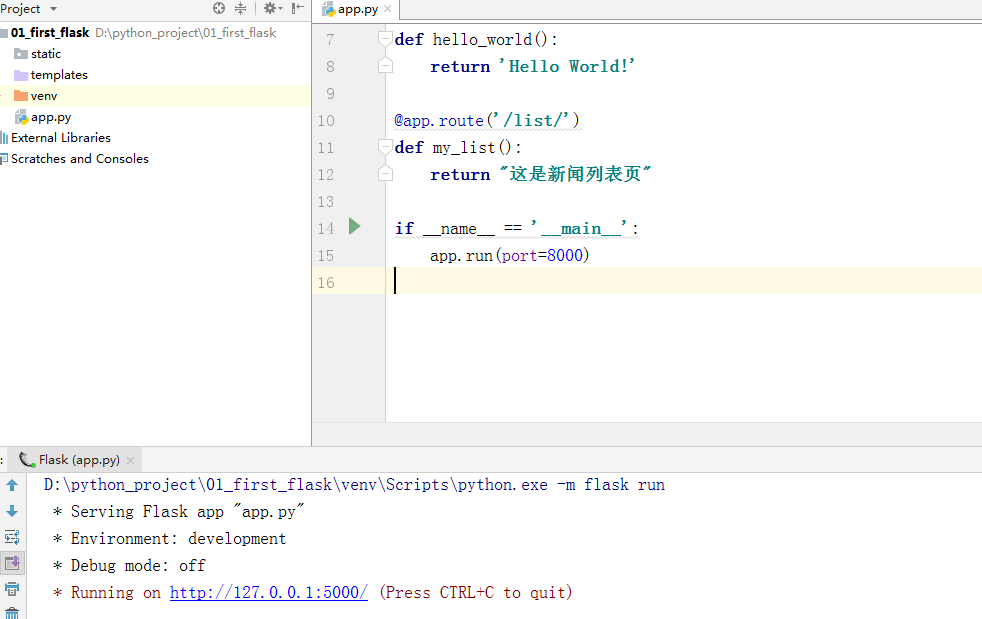Select the static folder
Screen dimensions: 982x619
pos(46,54)
